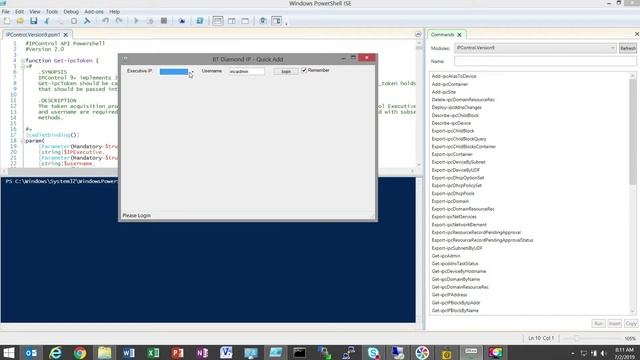Click the Run button in Commands pane
This screenshot has height=360, width=640.
point(599,323)
